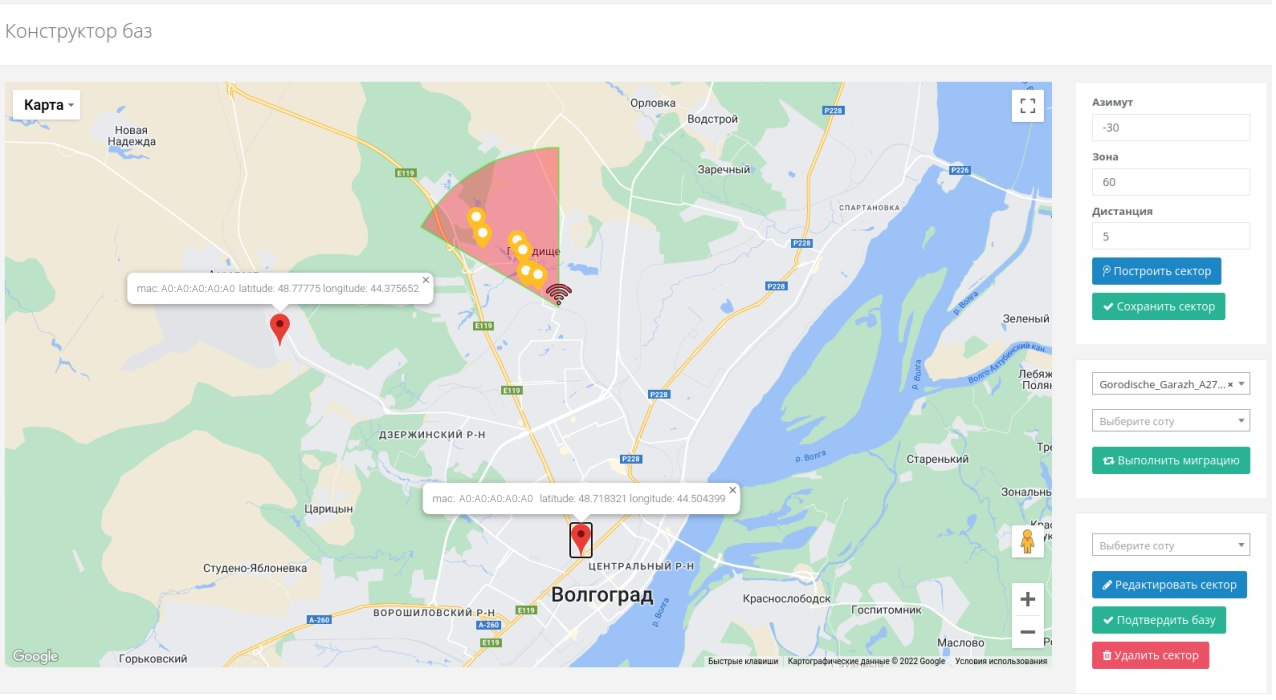This screenshot has height=700, width=1276.
Task: Click the Сохранить сектор button
Action: pos(1158,307)
